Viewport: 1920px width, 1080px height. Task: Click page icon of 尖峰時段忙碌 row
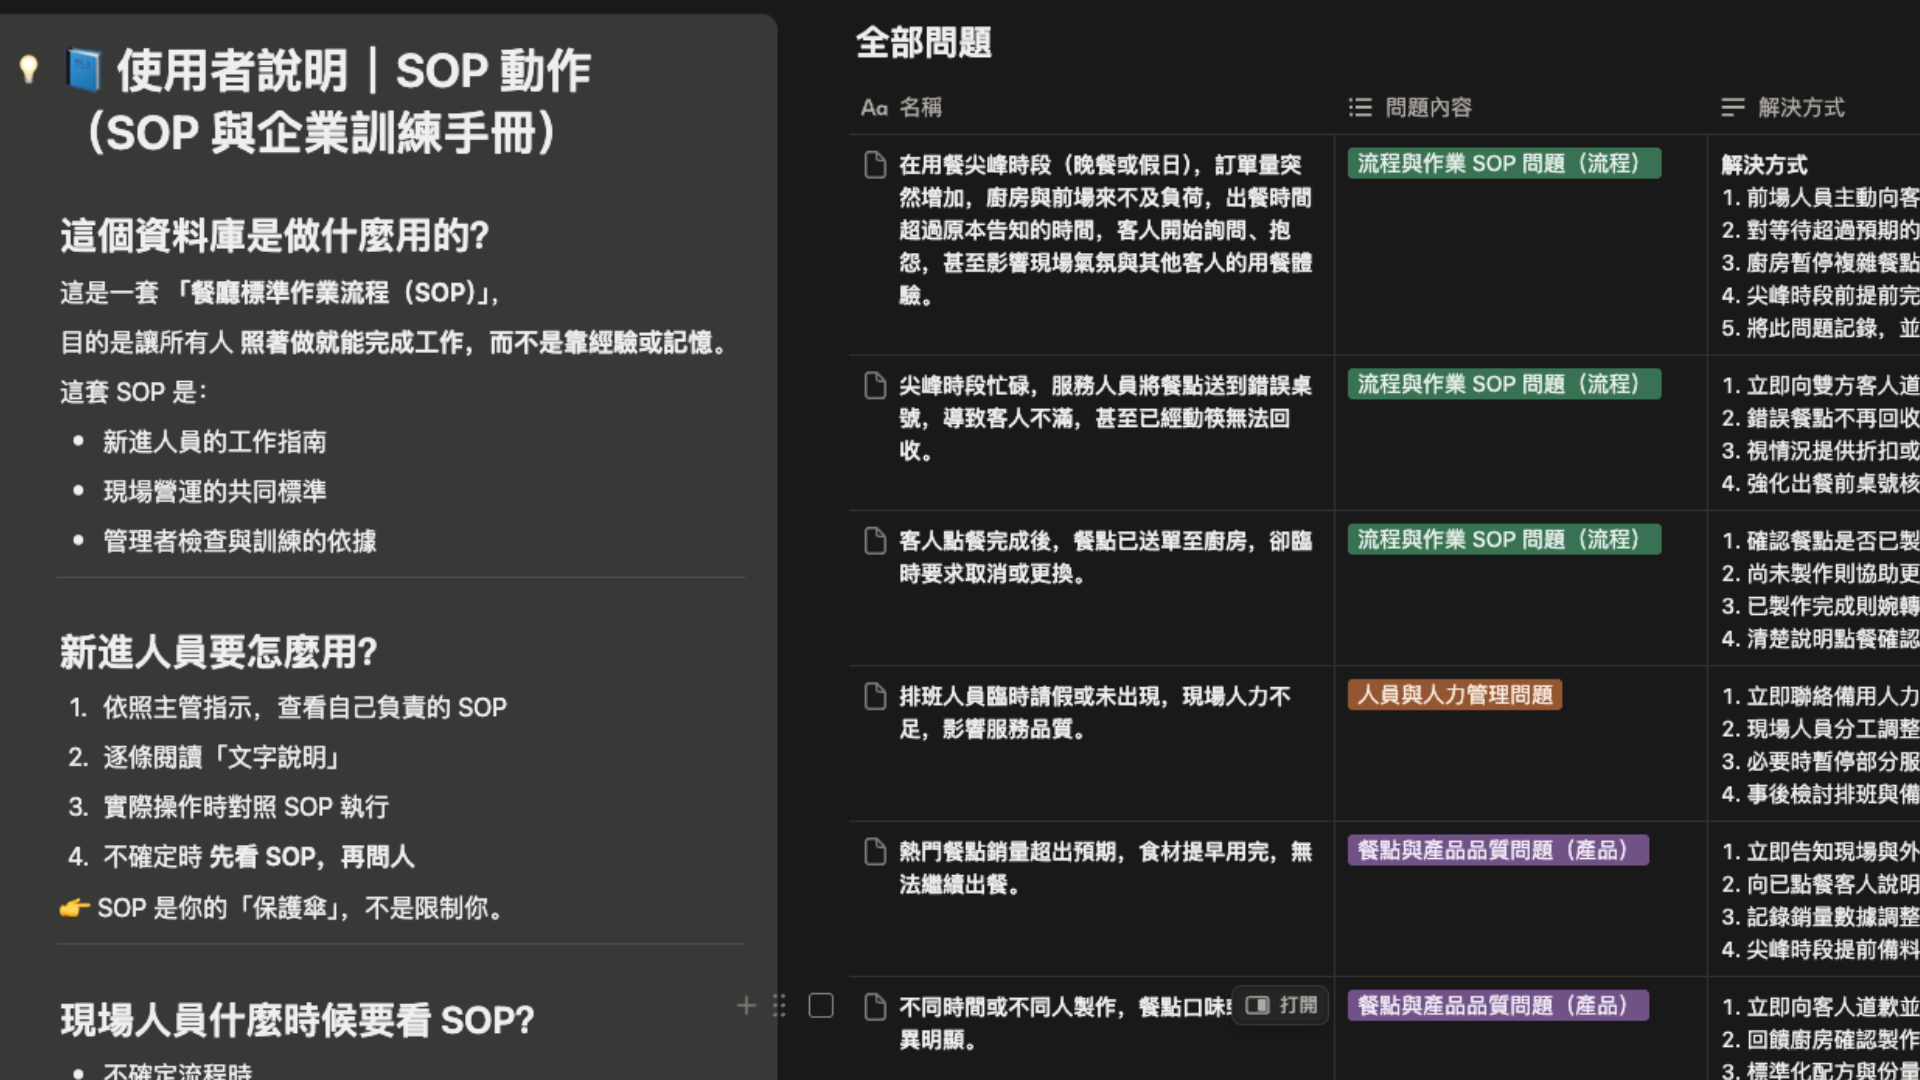875,385
